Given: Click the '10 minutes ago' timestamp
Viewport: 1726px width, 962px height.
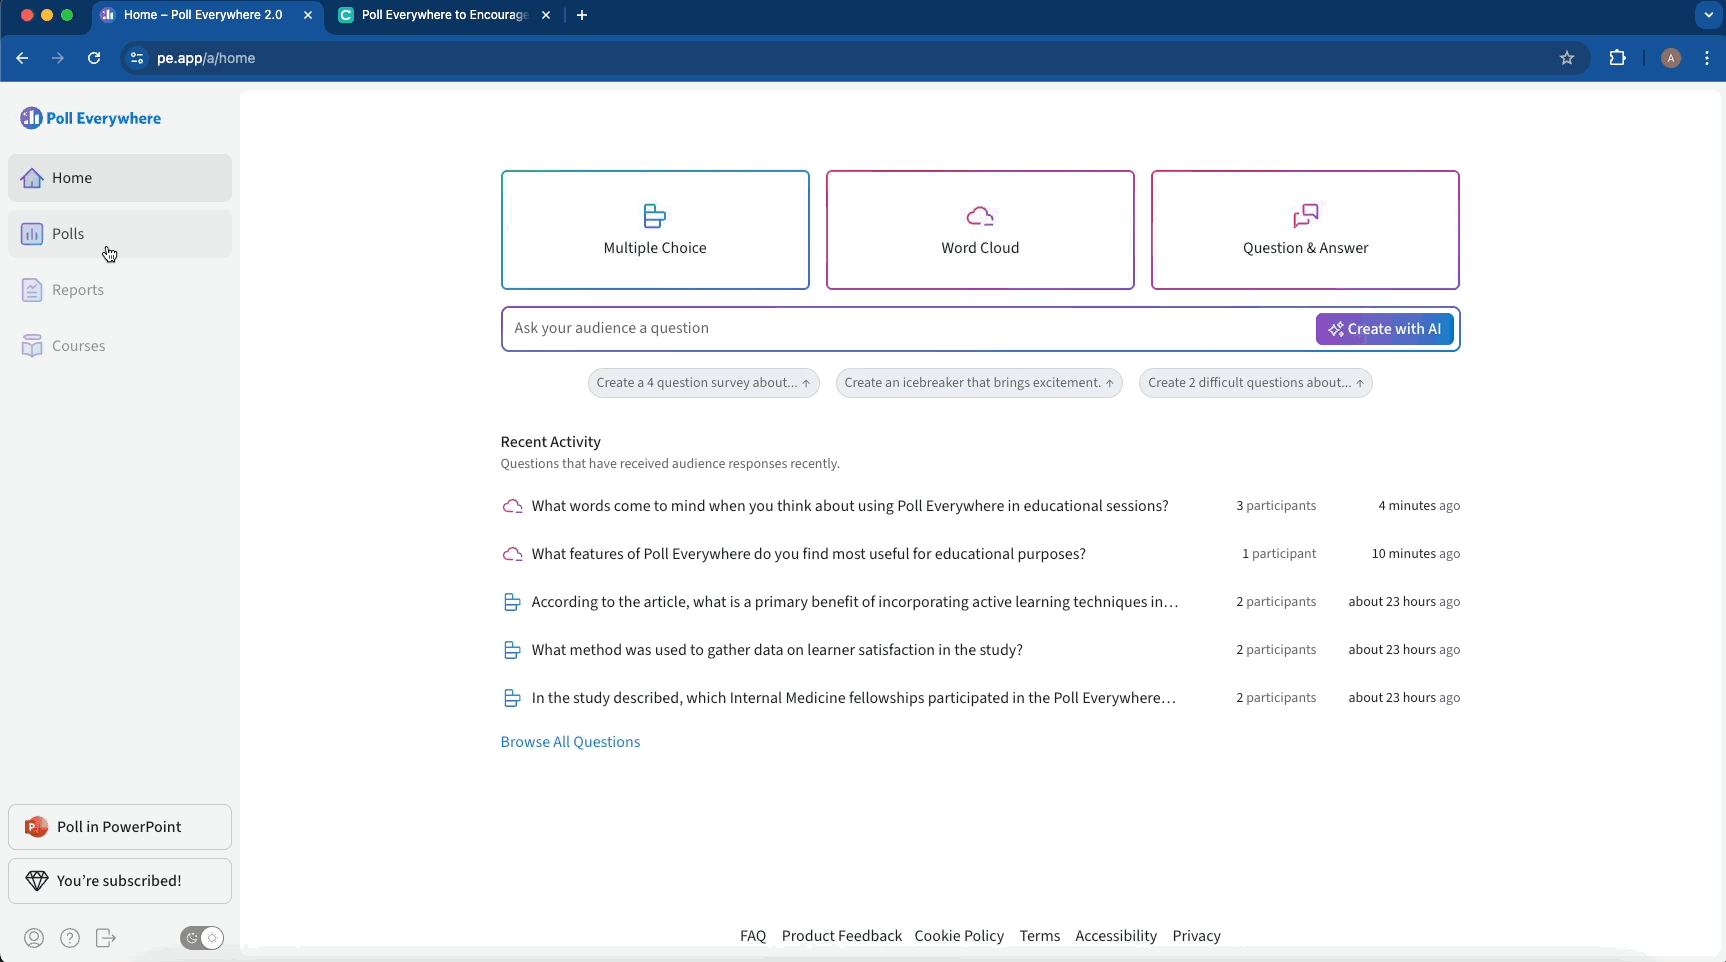Looking at the screenshot, I should tap(1416, 554).
